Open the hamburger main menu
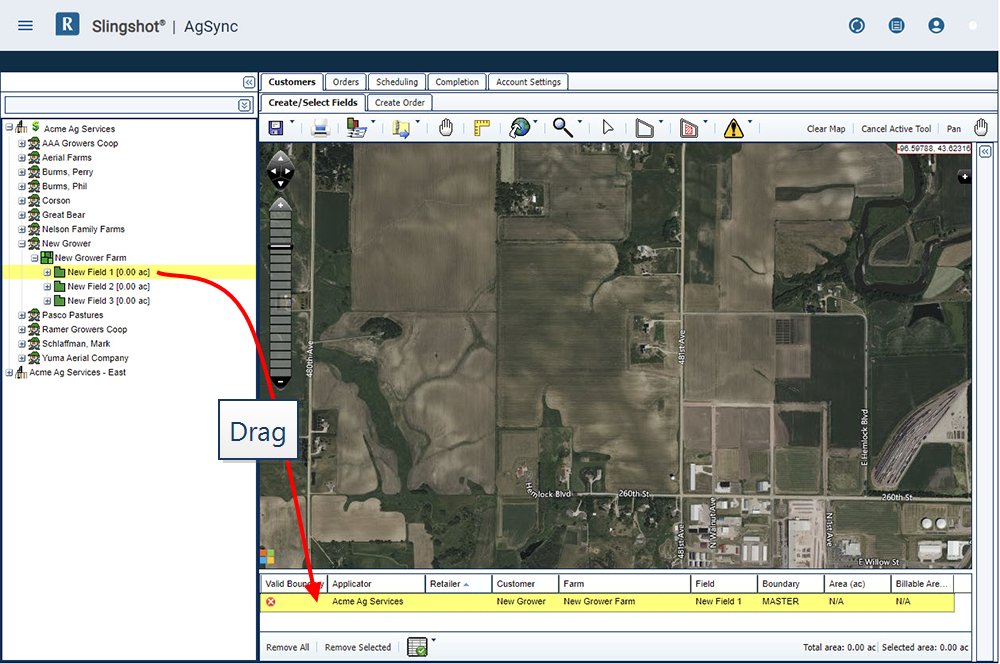 click(x=26, y=26)
